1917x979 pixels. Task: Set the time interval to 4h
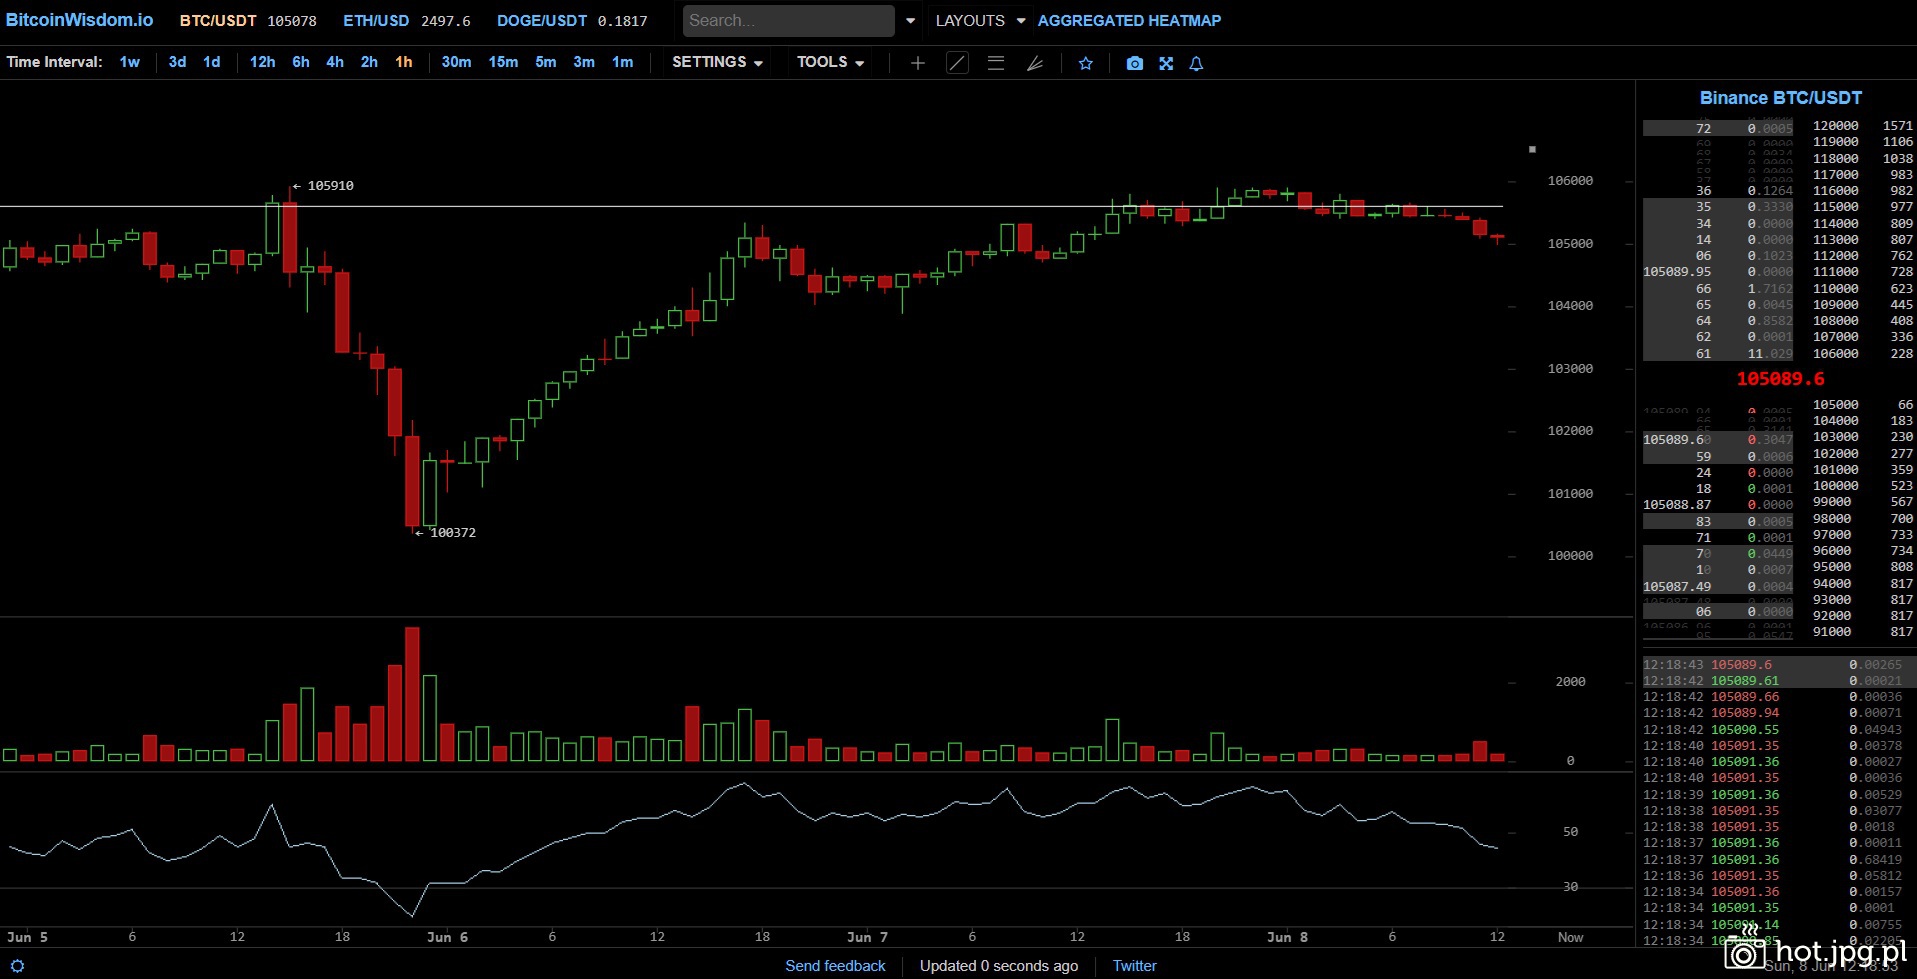pos(335,62)
